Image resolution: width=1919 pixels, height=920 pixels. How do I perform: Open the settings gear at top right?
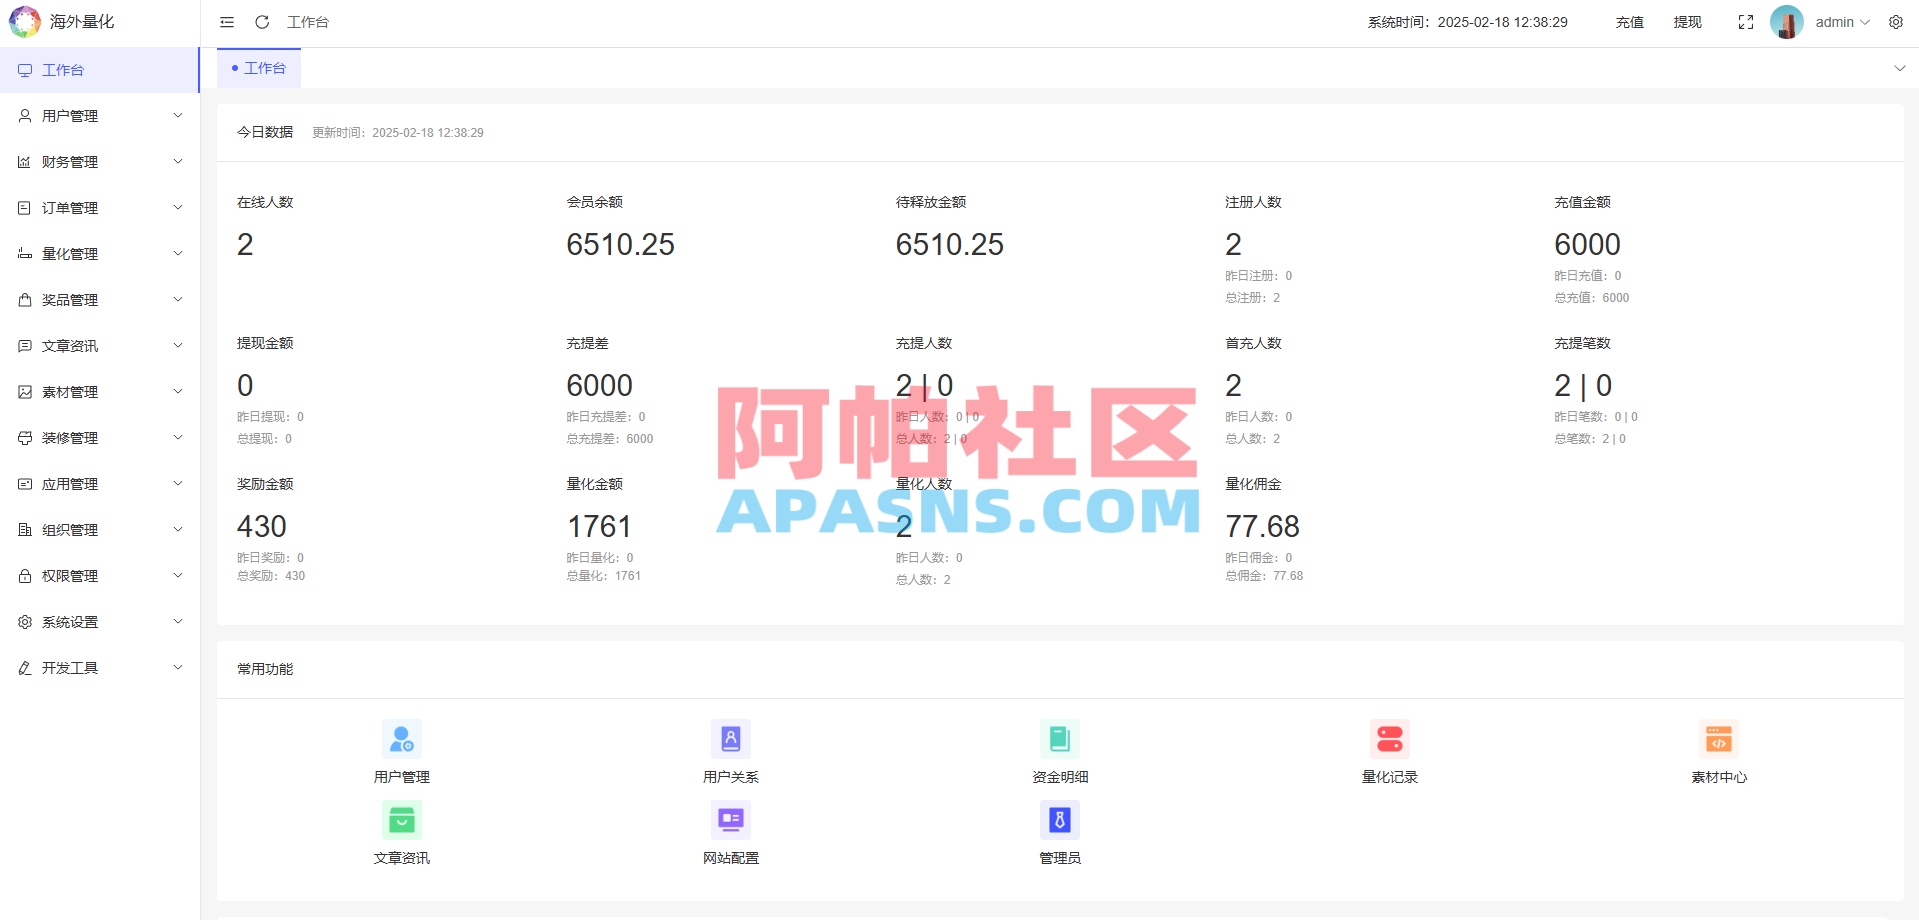pos(1896,21)
